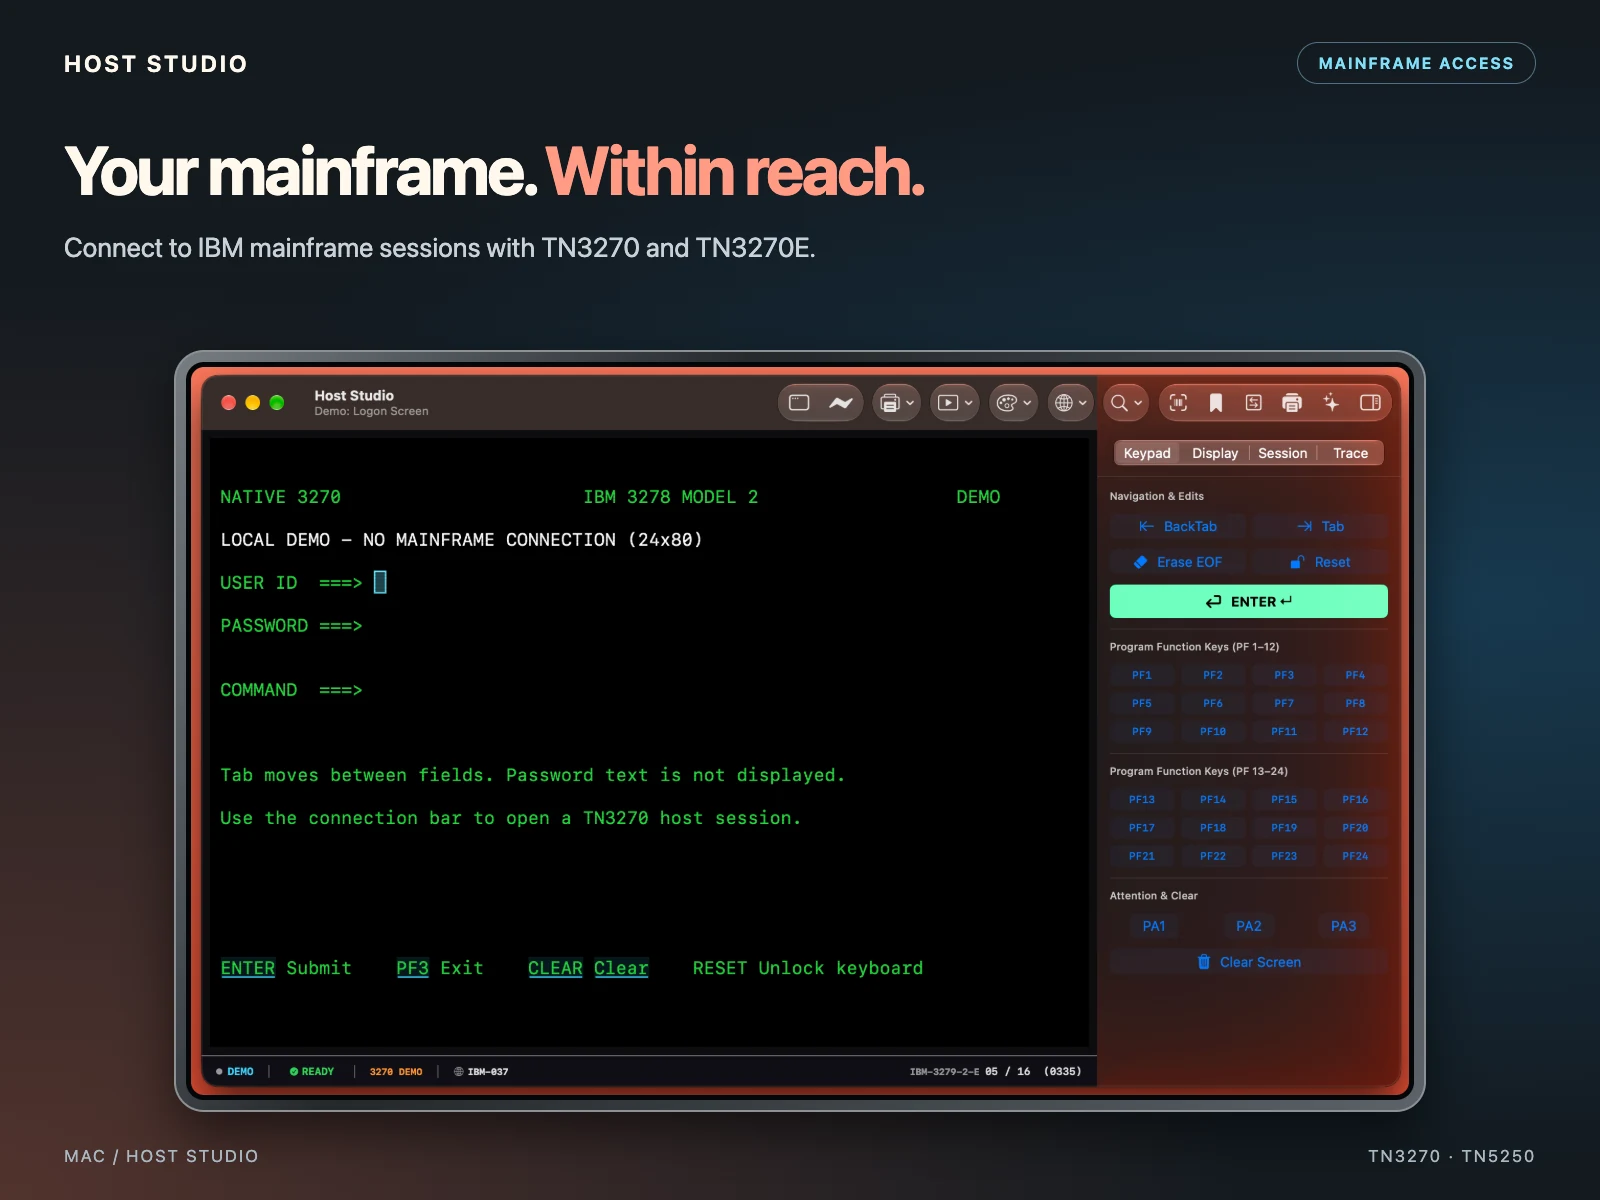Click the sparkle assistant icon

(1331, 403)
